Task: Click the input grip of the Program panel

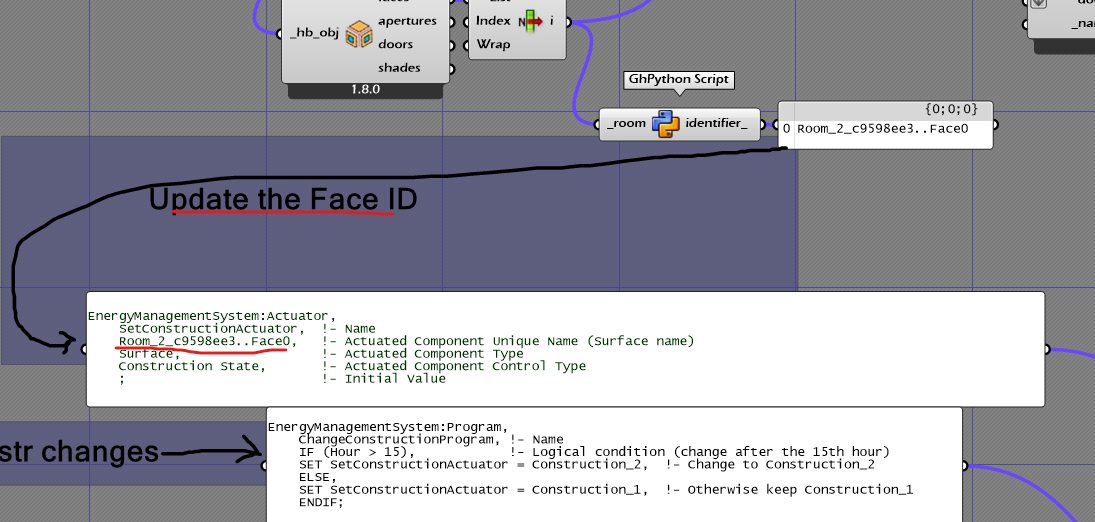Action: [265, 465]
